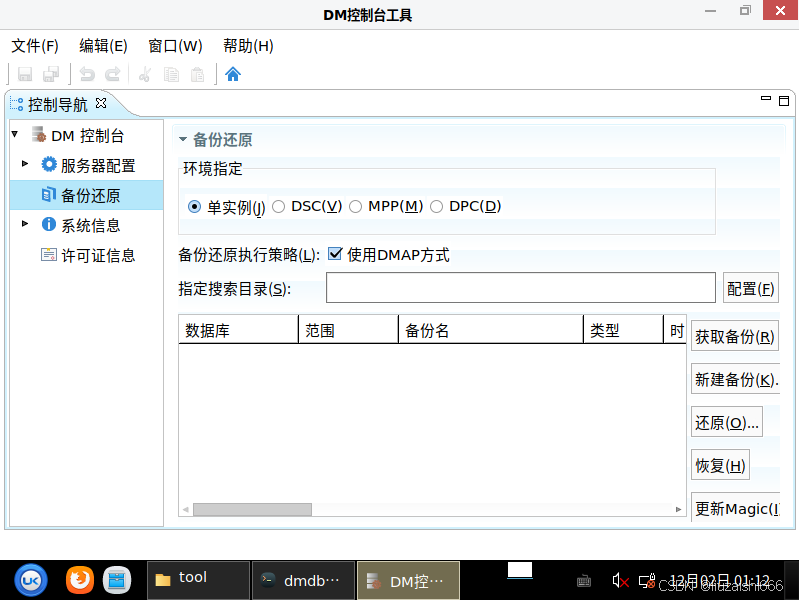Viewport: 799px width, 600px height.
Task: Expand the 系统信息 node arrow
Action: 25,223
